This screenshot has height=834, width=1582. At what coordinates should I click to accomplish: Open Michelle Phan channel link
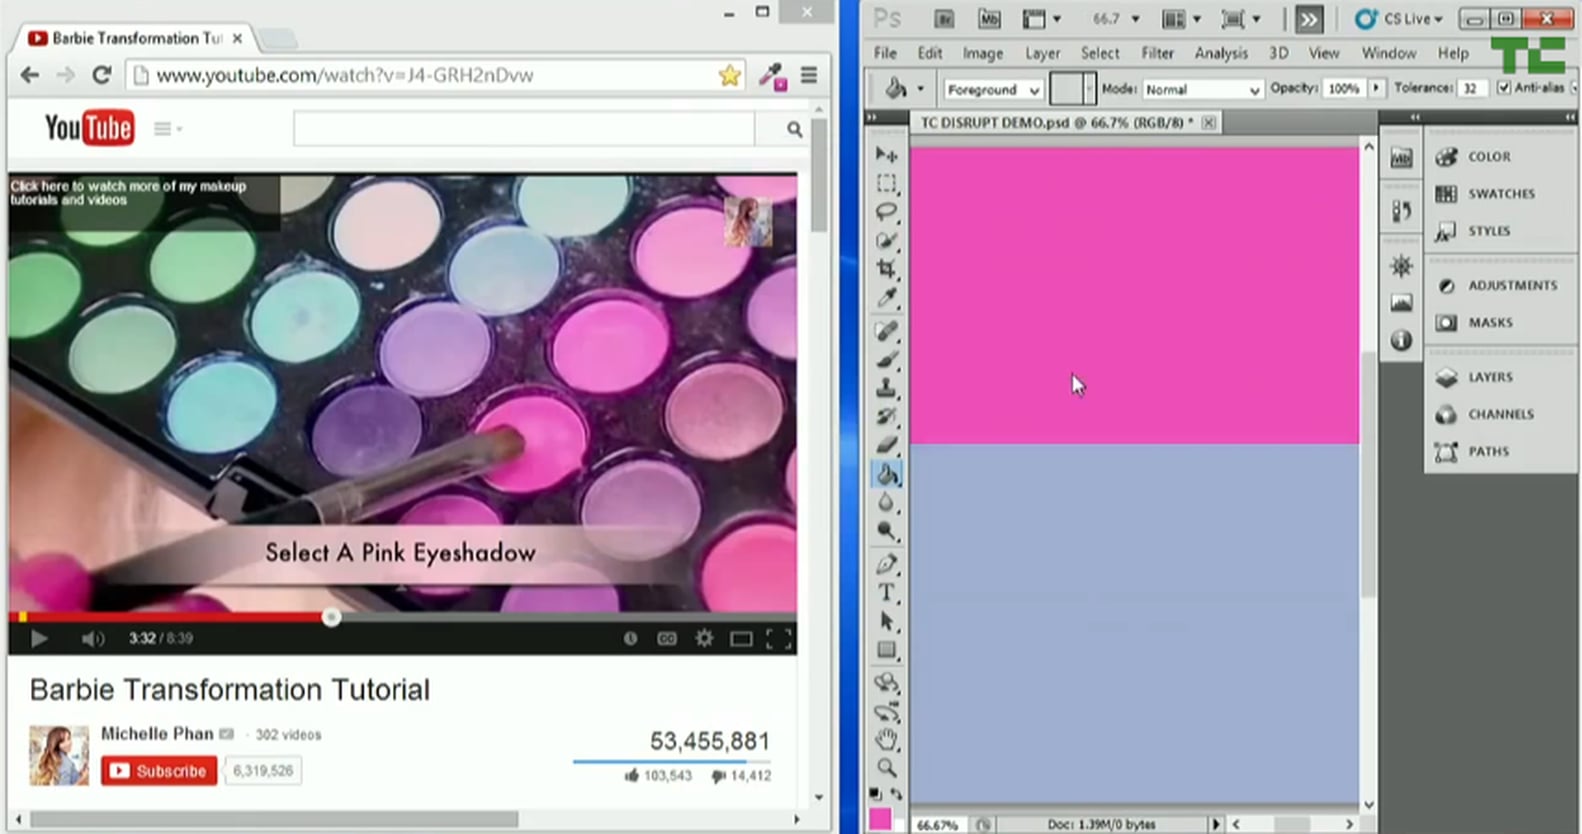tap(157, 734)
